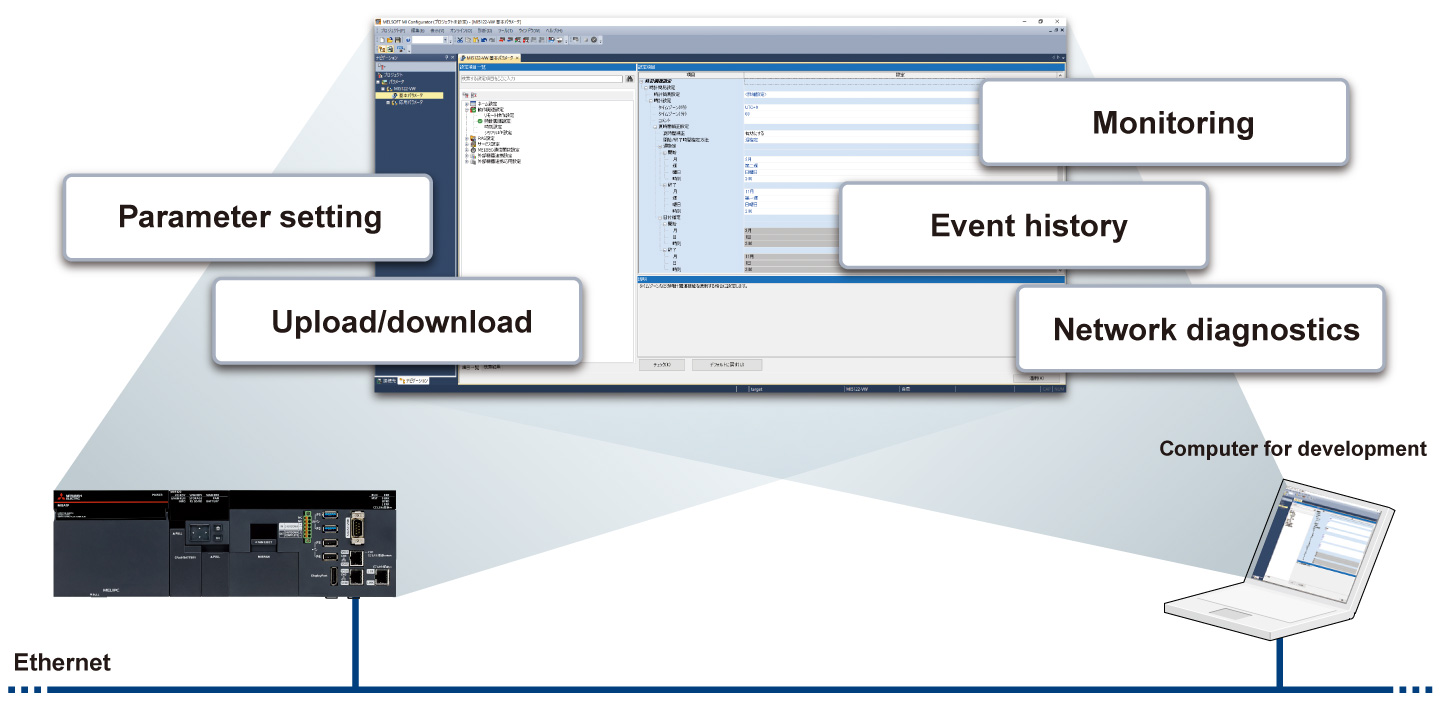Click the Save icon in the toolbar

tap(398, 40)
